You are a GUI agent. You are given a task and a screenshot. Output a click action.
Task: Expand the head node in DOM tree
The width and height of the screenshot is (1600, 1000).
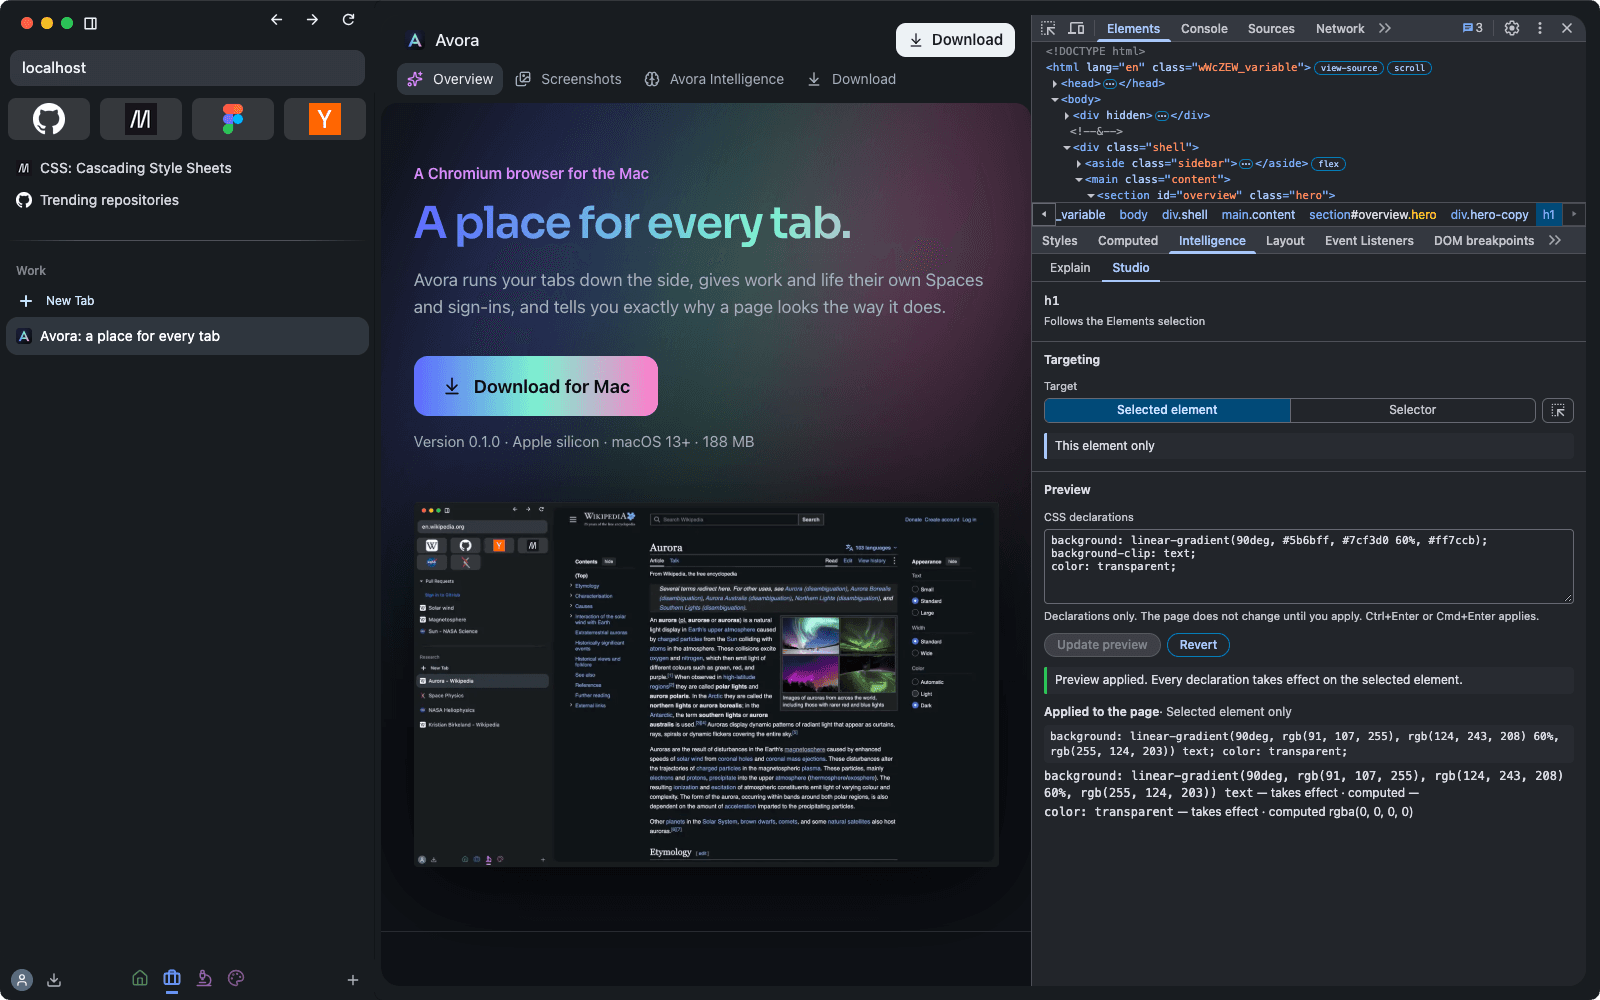(x=1055, y=84)
